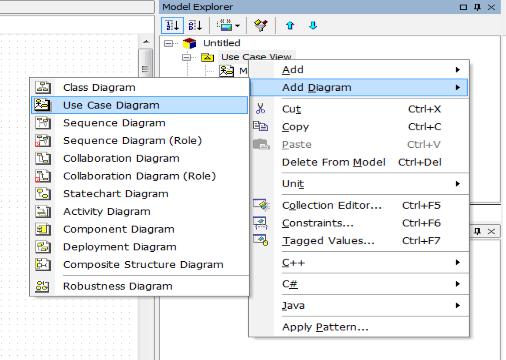
Task: Open the Unit submenu
Action: (x=359, y=184)
